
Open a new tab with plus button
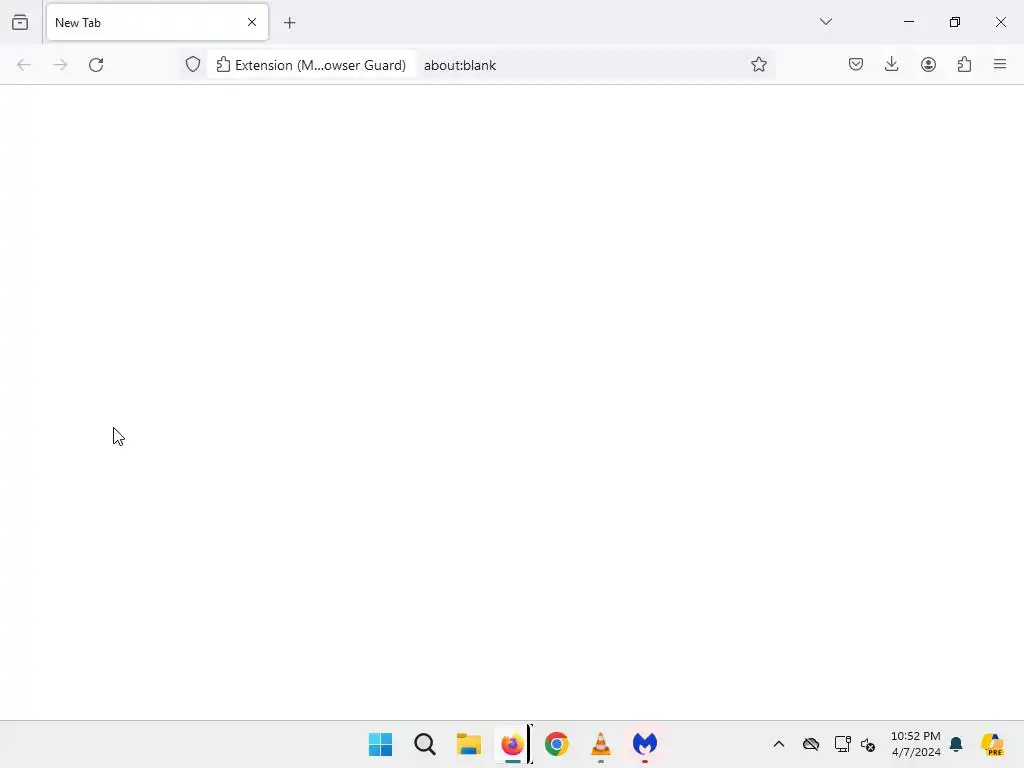coord(290,23)
